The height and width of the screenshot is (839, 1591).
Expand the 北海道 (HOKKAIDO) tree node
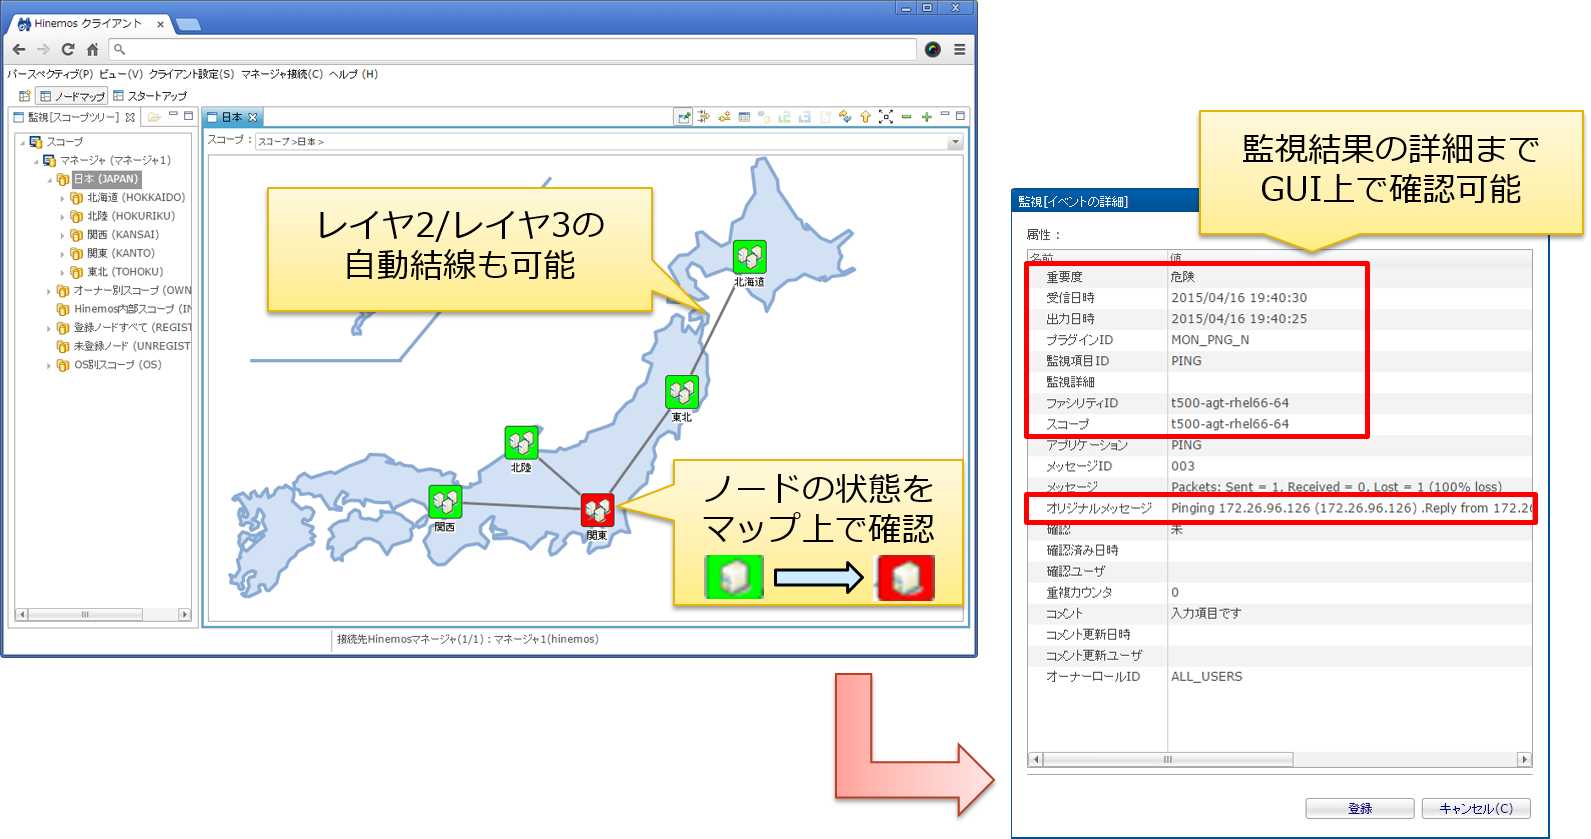(x=62, y=198)
